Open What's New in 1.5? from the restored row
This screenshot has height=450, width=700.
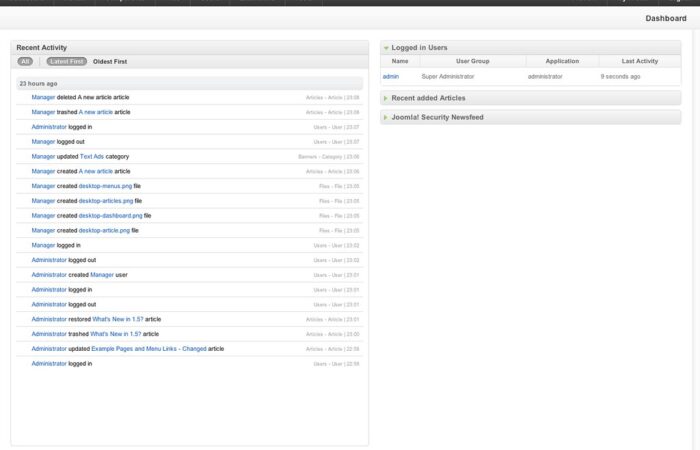point(118,319)
